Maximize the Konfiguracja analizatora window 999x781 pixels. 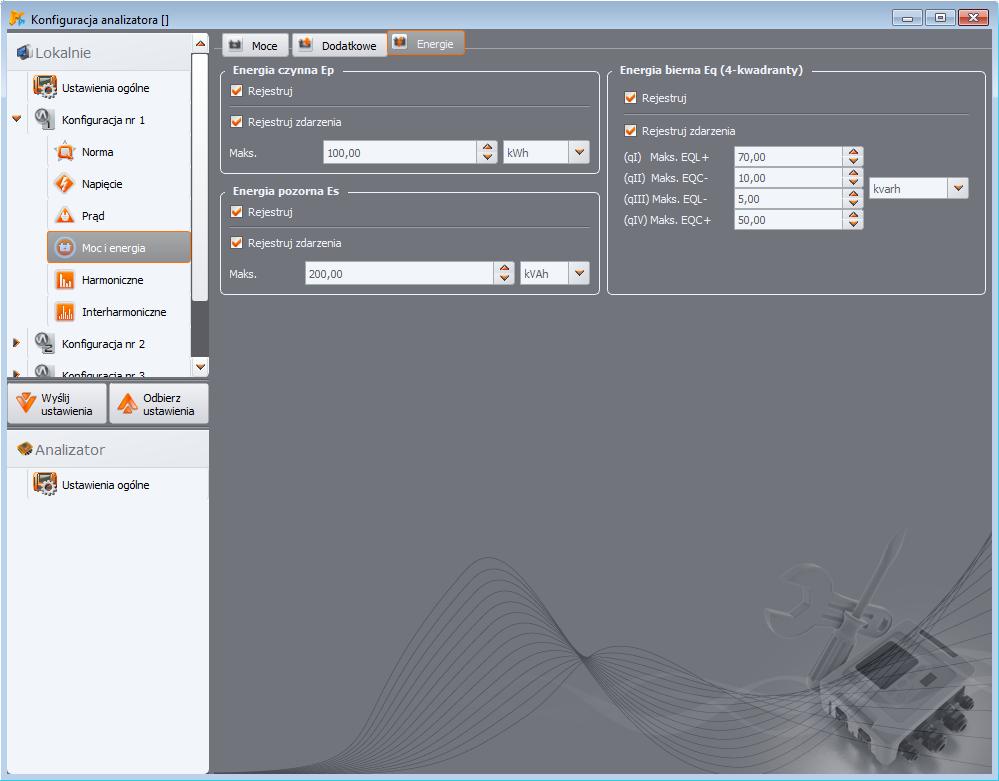pos(940,18)
